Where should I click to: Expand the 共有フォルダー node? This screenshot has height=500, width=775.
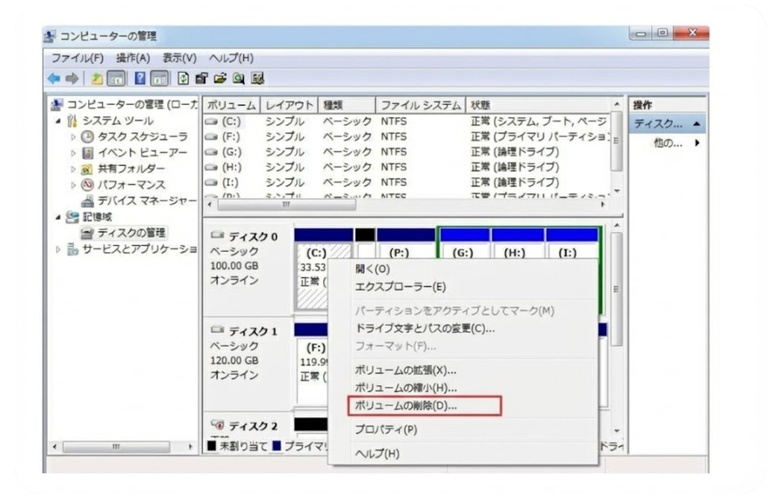(x=73, y=169)
